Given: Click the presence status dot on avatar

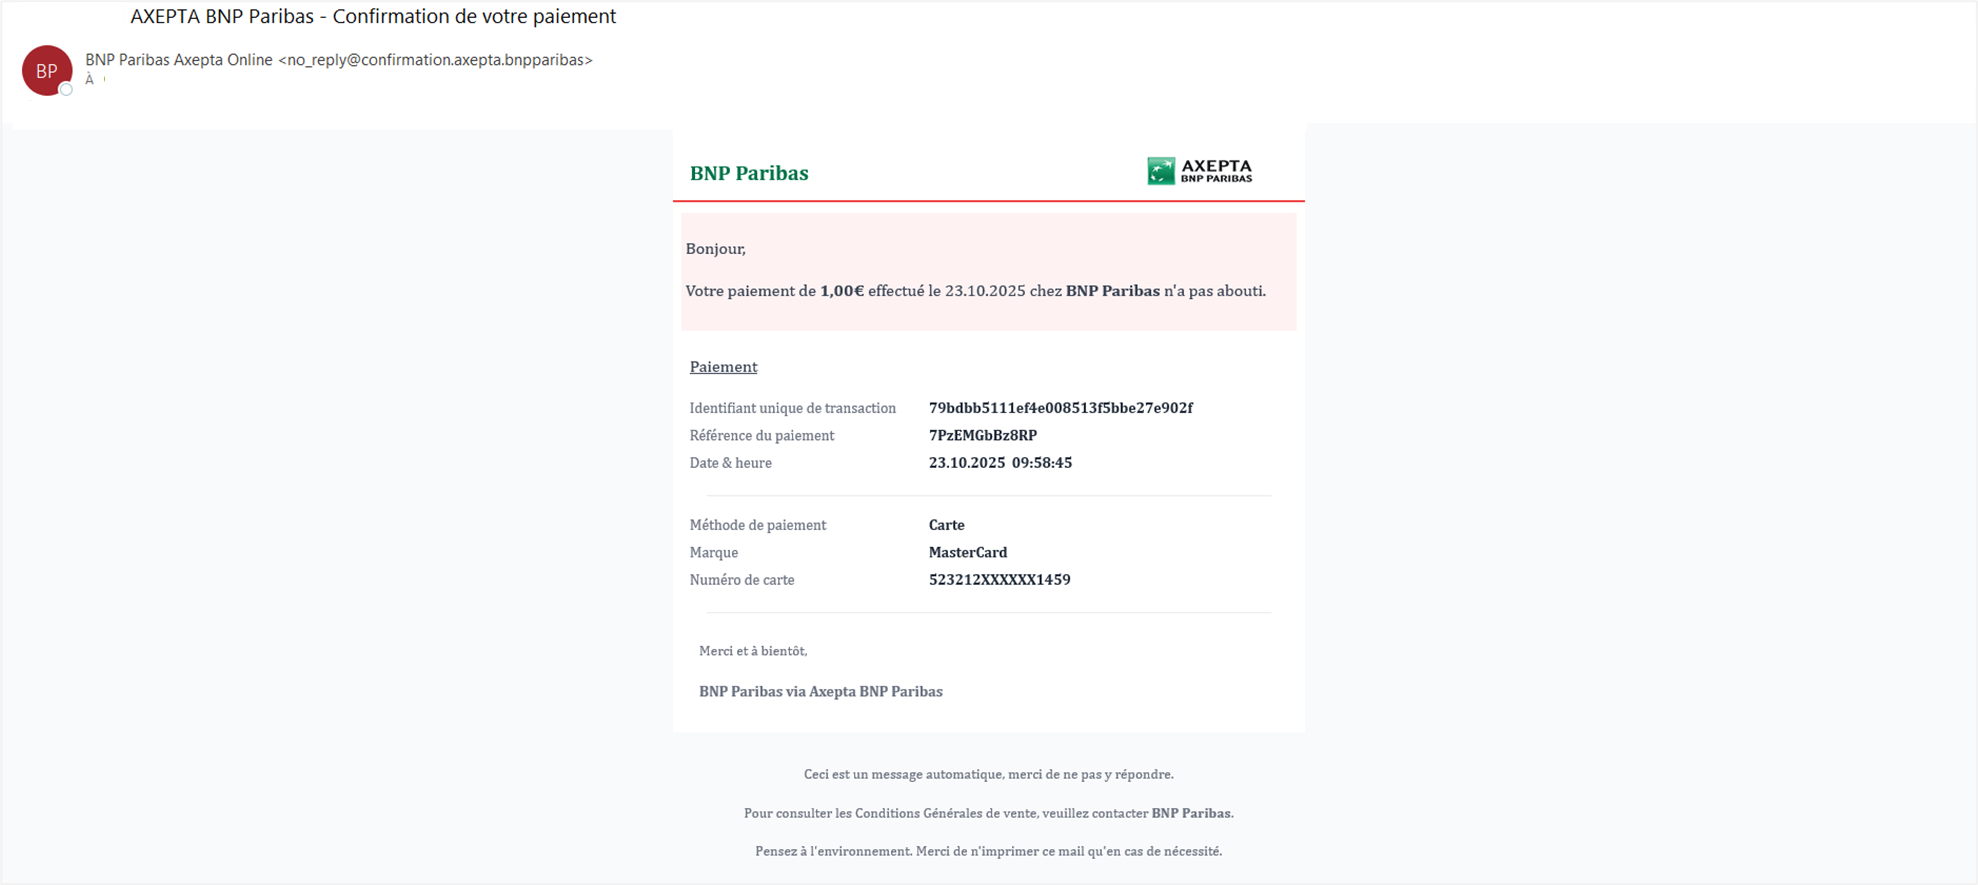Looking at the screenshot, I should tap(66, 90).
